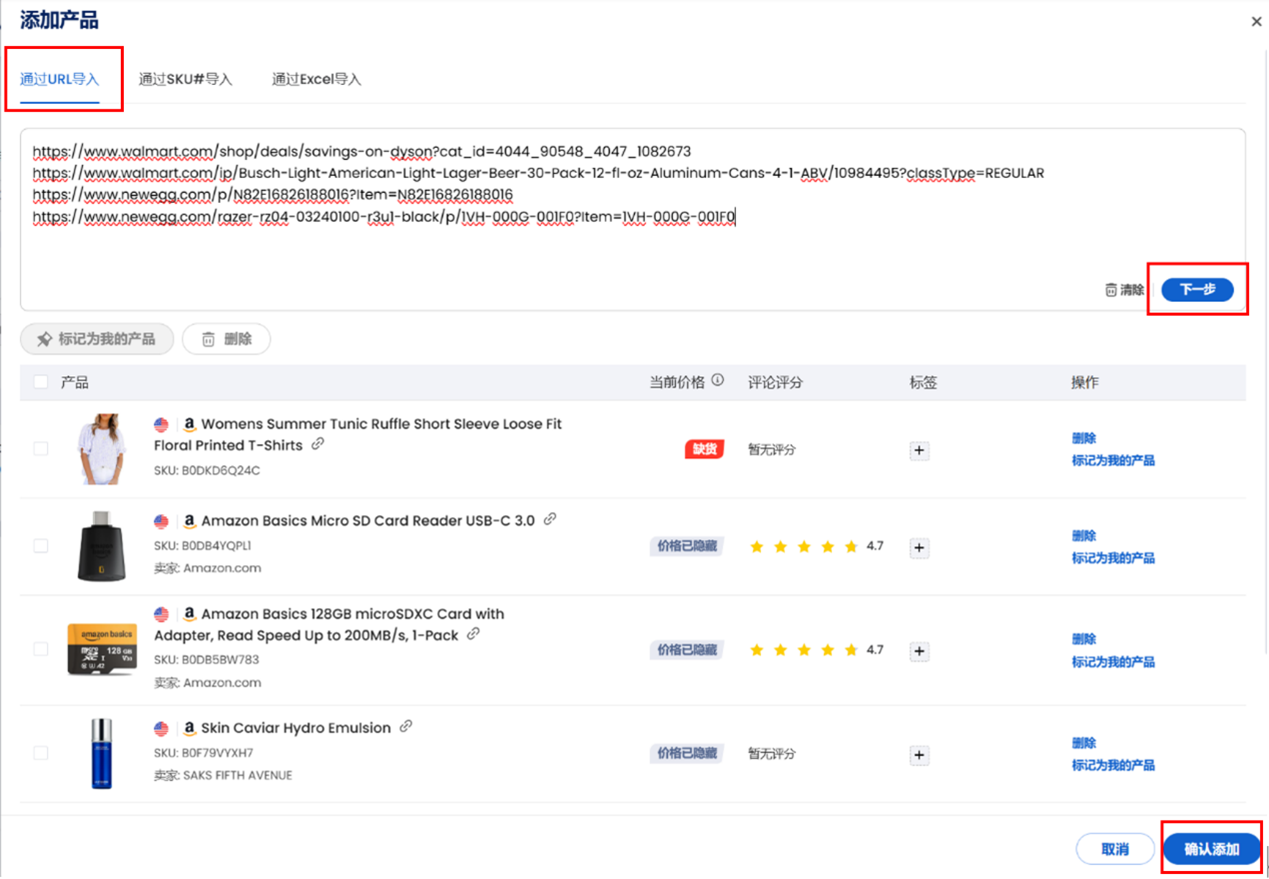Close the 添加产品 dialog

[1256, 21]
